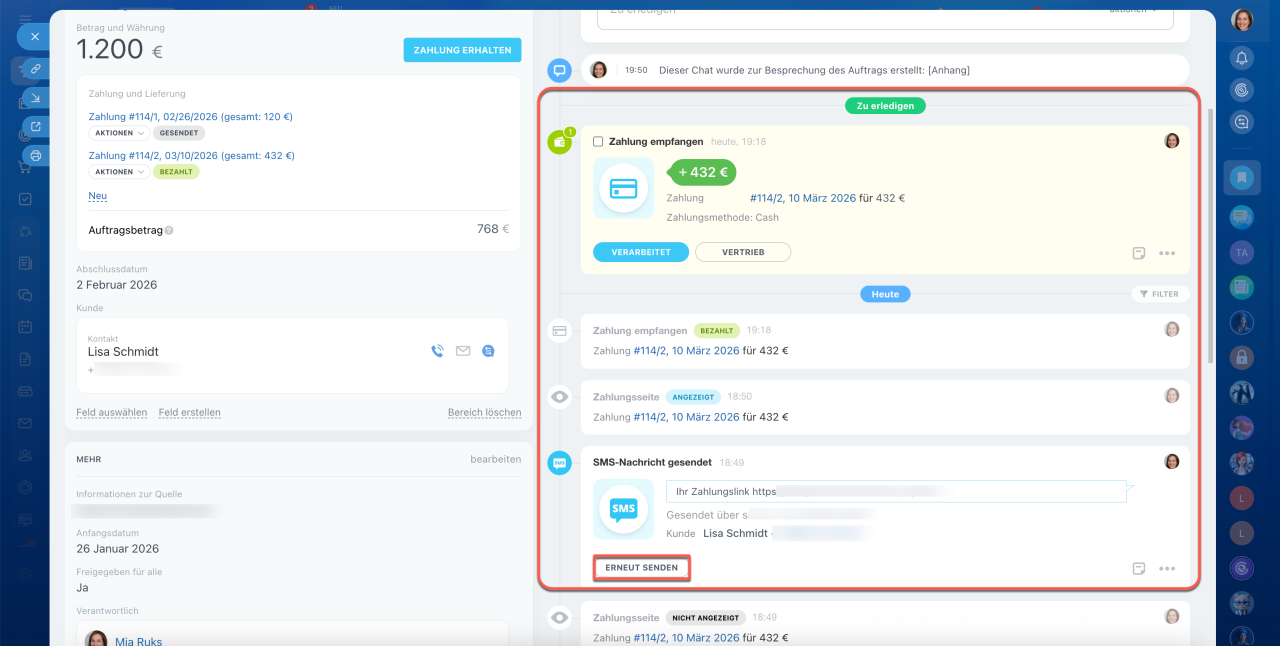The height and width of the screenshot is (646, 1280).
Task: Click Feld auswählen link
Action: (x=112, y=412)
